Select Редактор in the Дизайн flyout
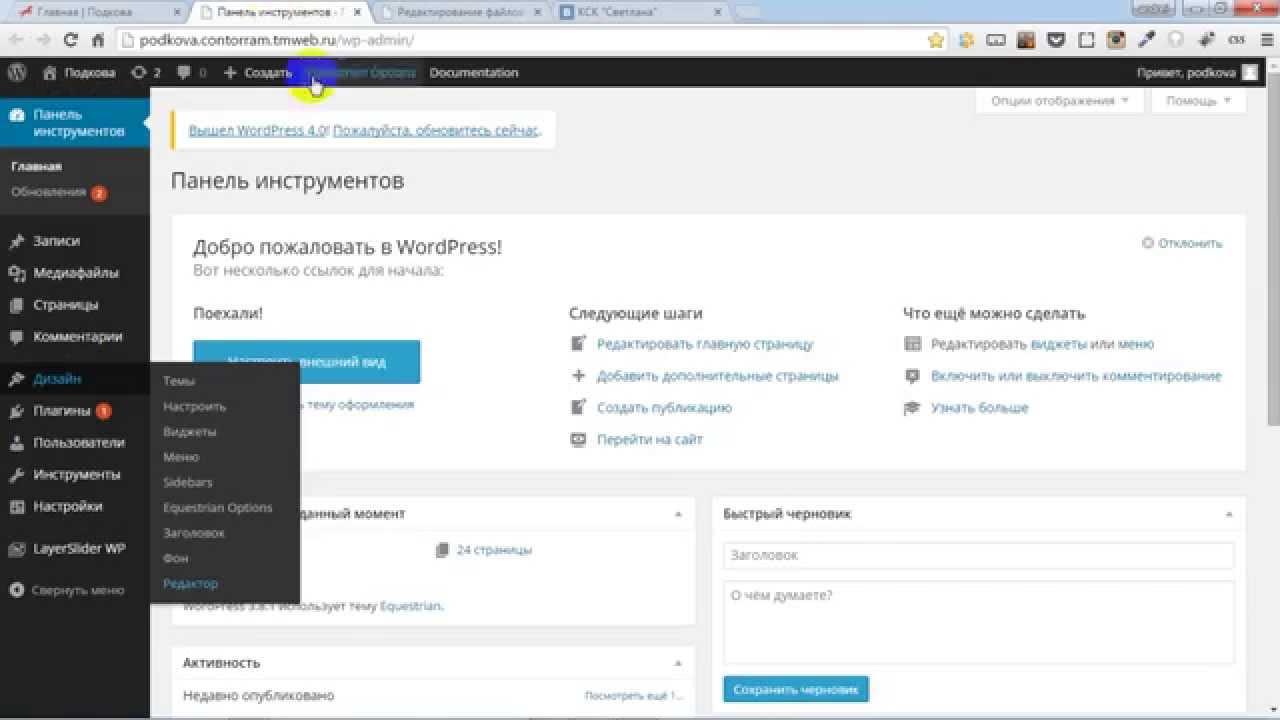1280x720 pixels. 190,583
